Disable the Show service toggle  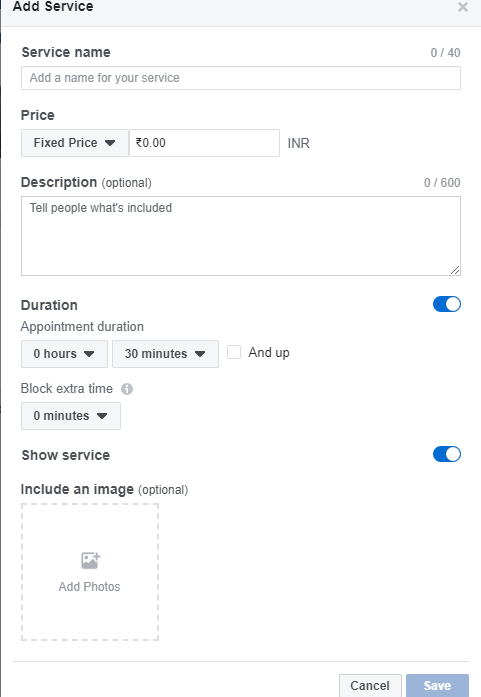447,454
